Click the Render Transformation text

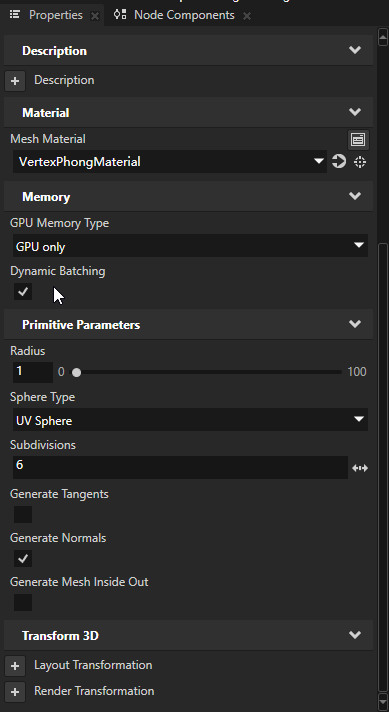click(x=94, y=691)
